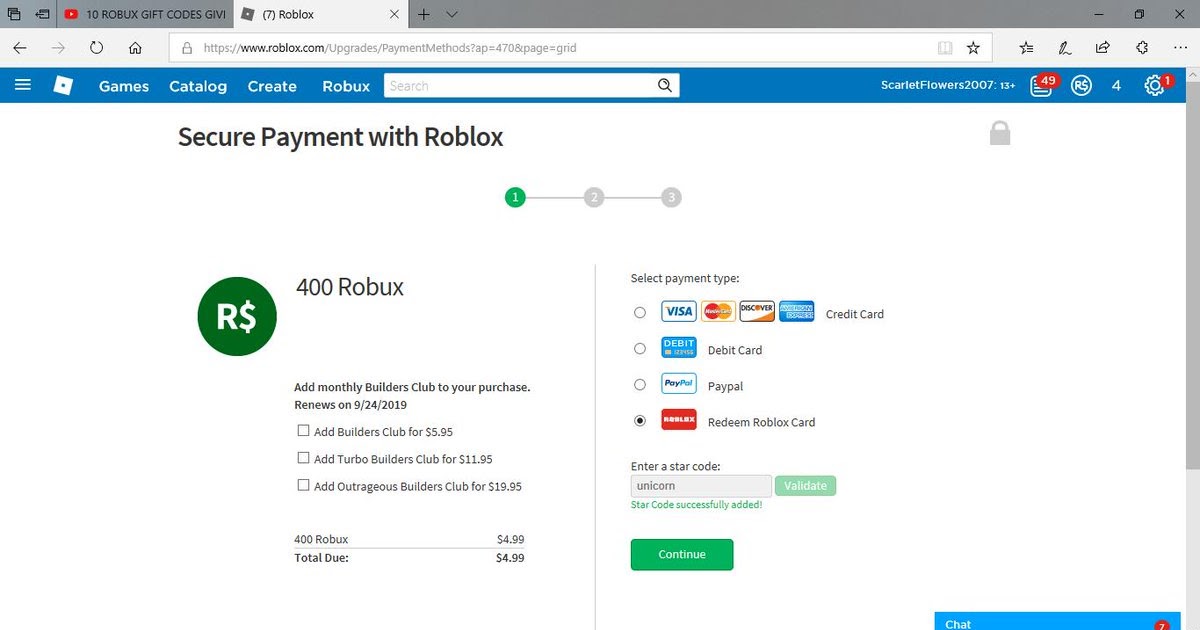
Task: Check Add Builders Club for $5.95
Action: (x=303, y=431)
